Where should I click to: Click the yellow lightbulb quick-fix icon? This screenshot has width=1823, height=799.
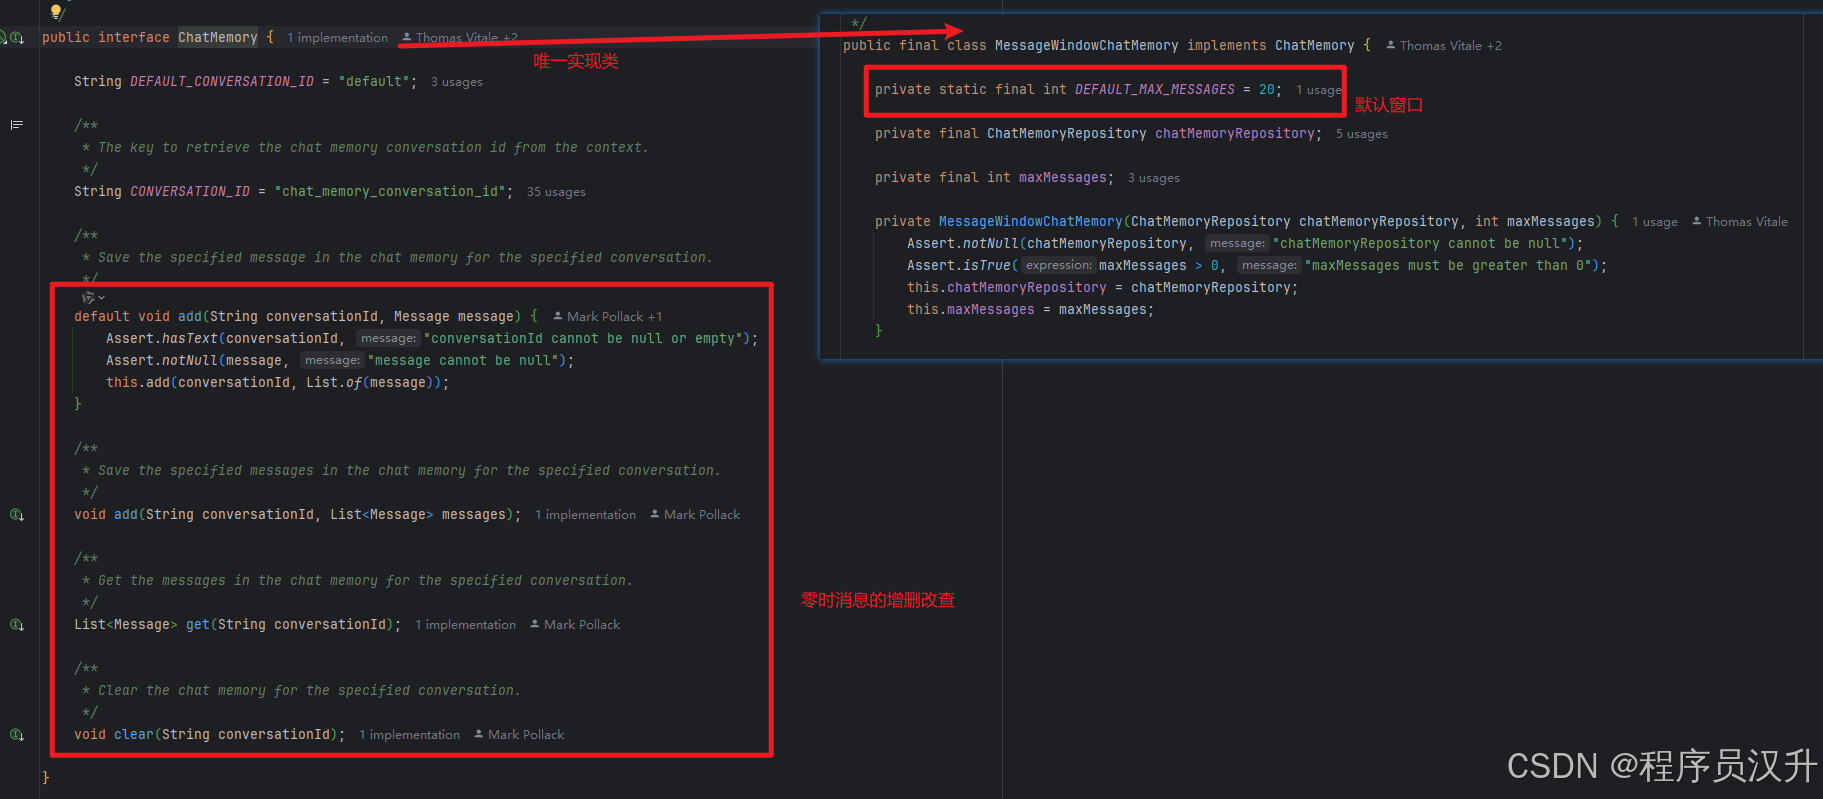(x=56, y=11)
